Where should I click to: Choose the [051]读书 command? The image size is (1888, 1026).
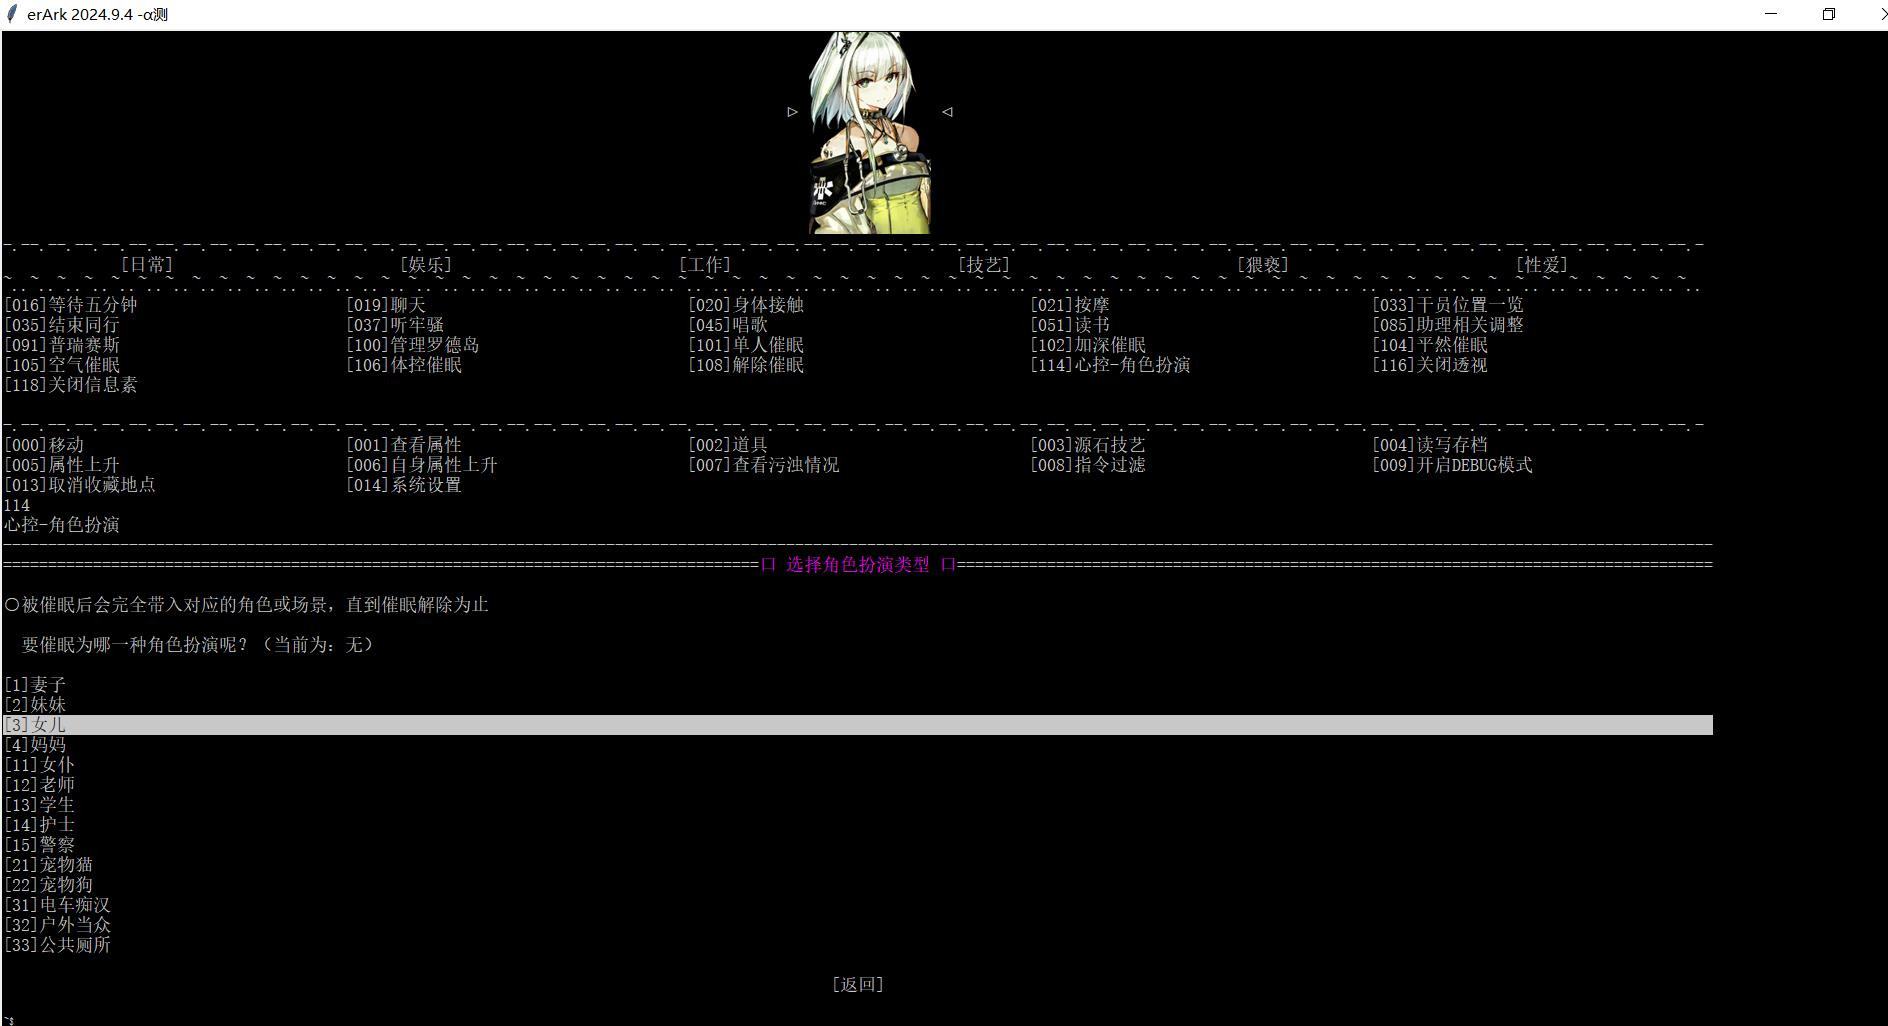pos(1070,325)
